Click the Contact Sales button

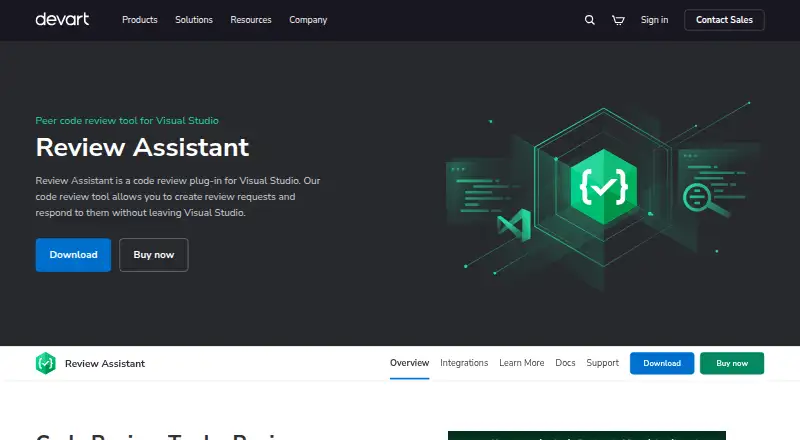pyautogui.click(x=724, y=20)
